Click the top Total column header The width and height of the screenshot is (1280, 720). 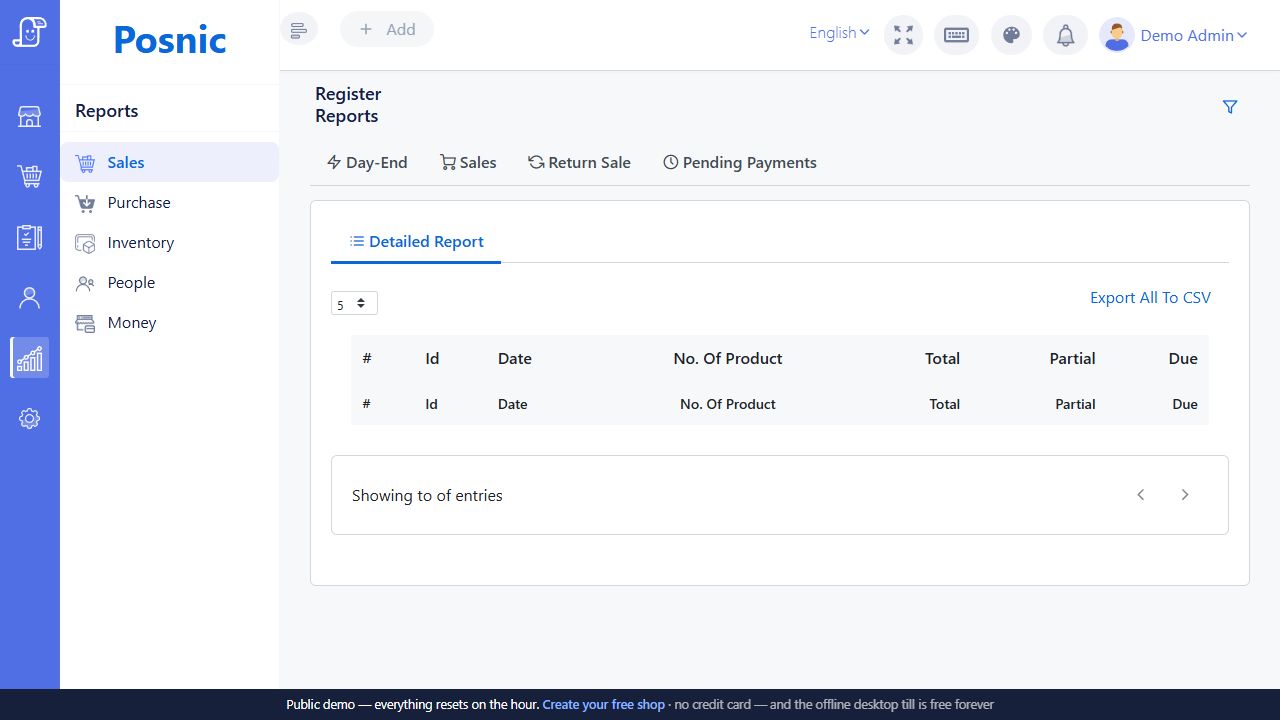(x=942, y=358)
